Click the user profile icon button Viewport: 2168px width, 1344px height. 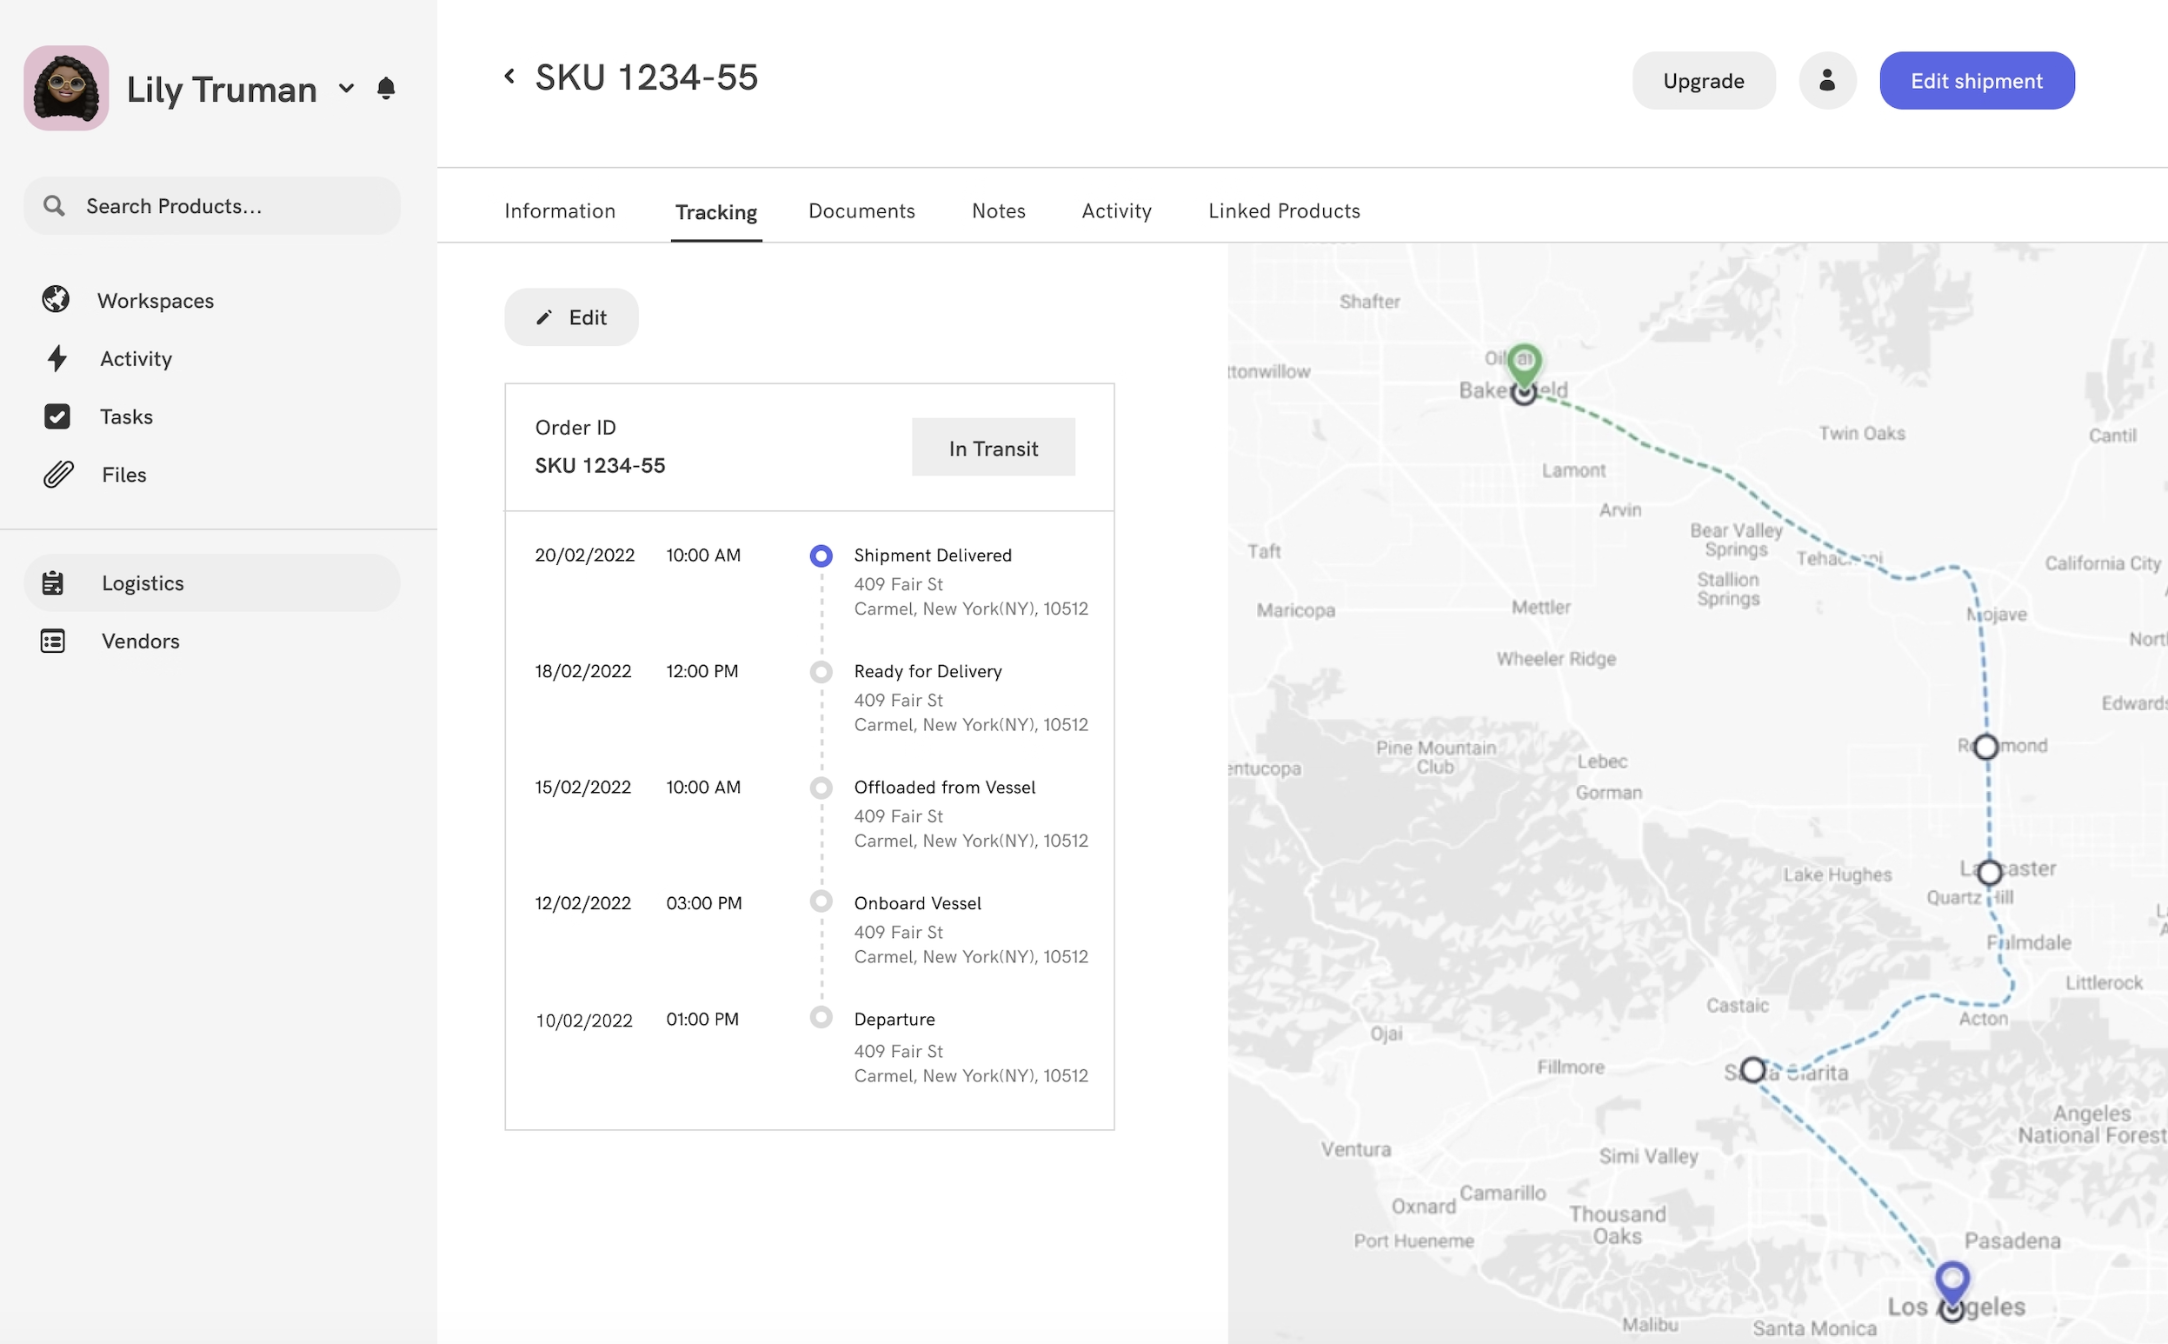click(1827, 81)
